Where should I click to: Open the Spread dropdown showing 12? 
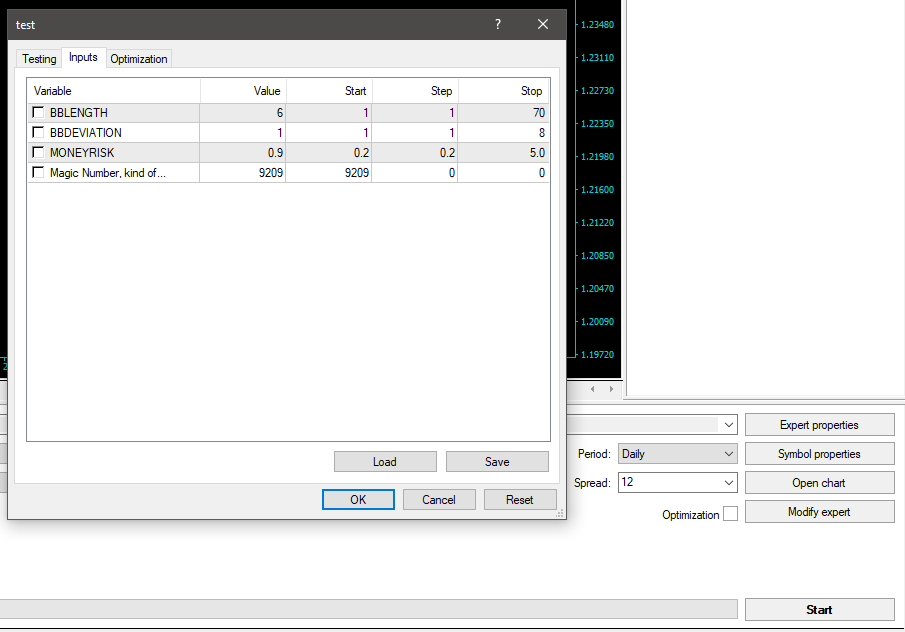677,483
